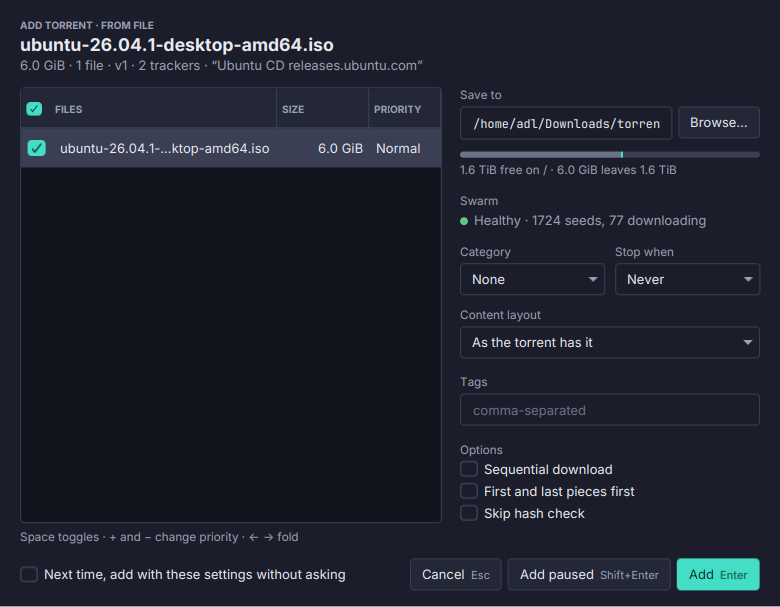Focus the comma-separated Tags field

(610, 410)
